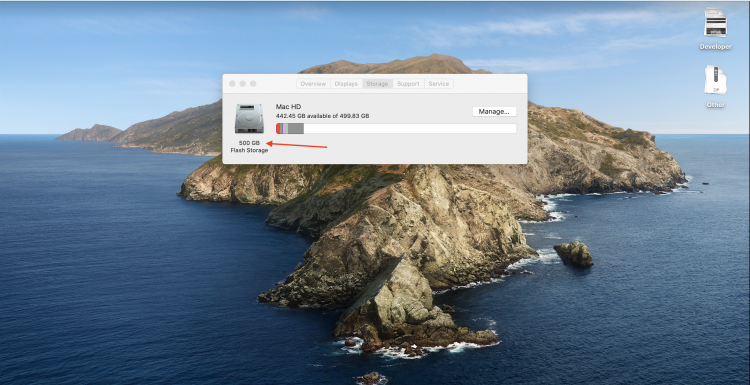Select the Mac HD hard drive icon
Viewport: 750px width, 385px height.
click(249, 119)
